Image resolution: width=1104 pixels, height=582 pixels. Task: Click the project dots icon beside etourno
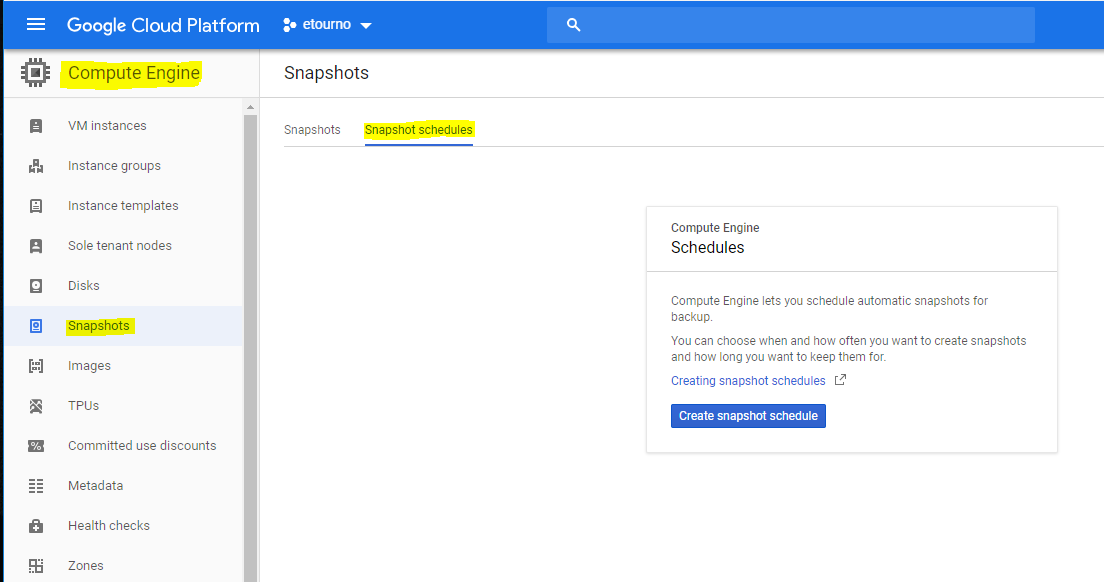[x=289, y=25]
